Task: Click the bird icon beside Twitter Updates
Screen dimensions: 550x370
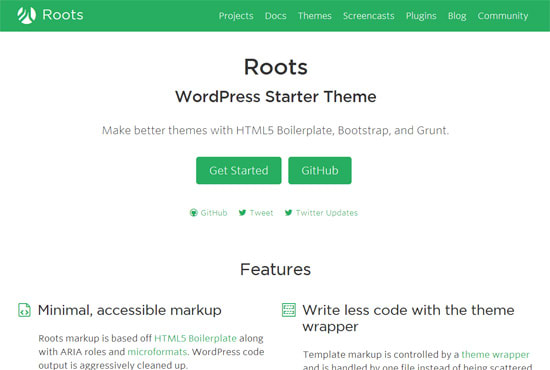Action: (x=288, y=213)
